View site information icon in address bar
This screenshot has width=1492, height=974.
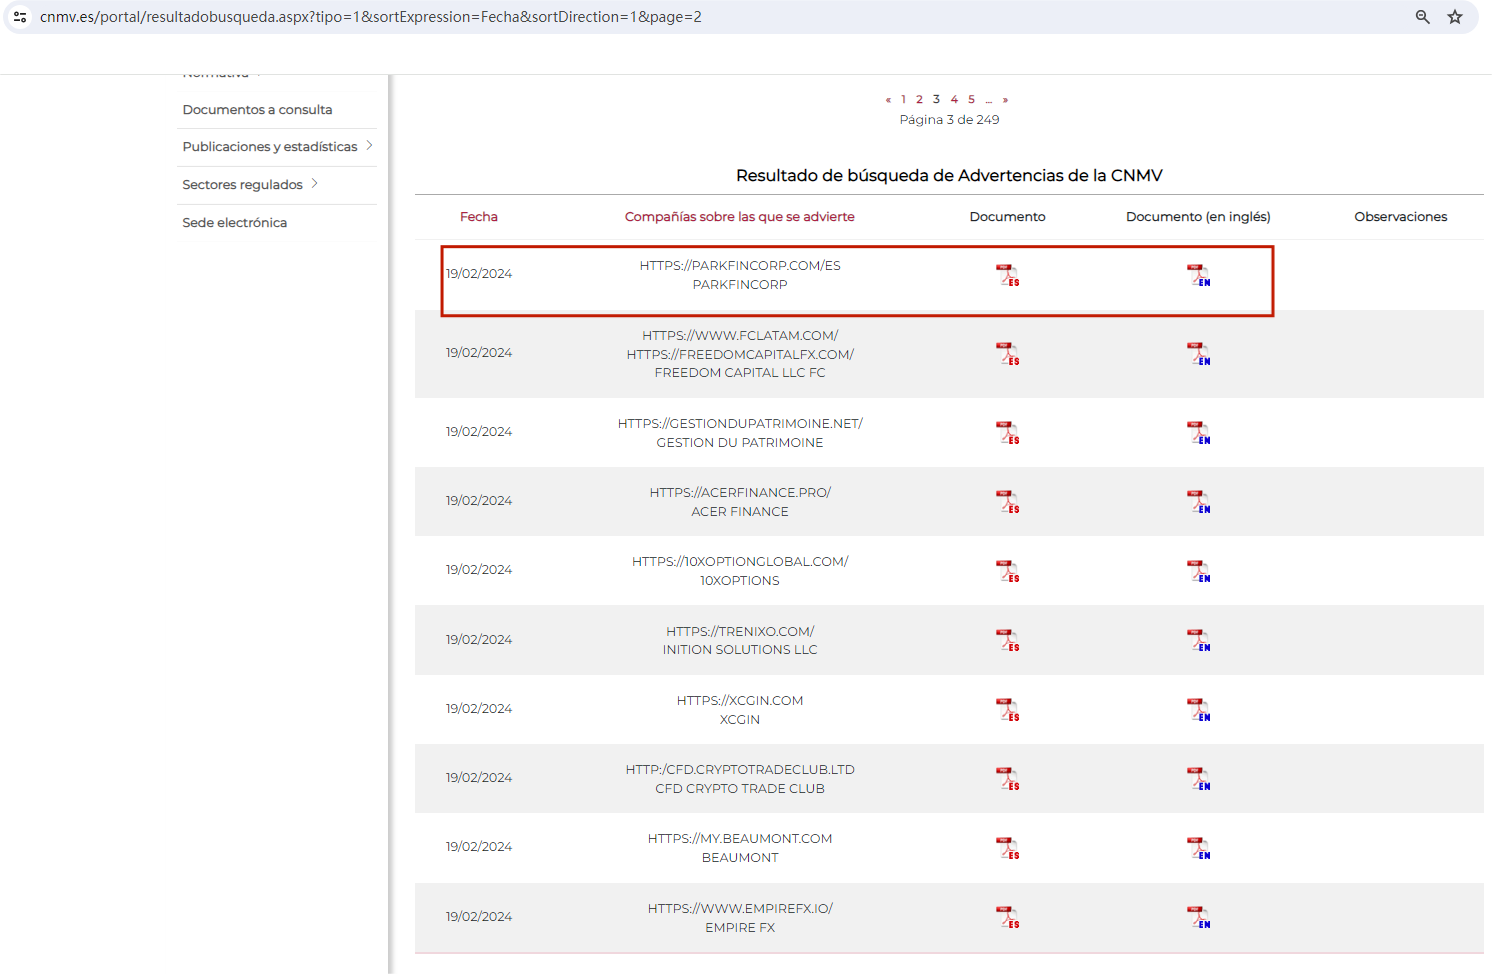[x=20, y=17]
